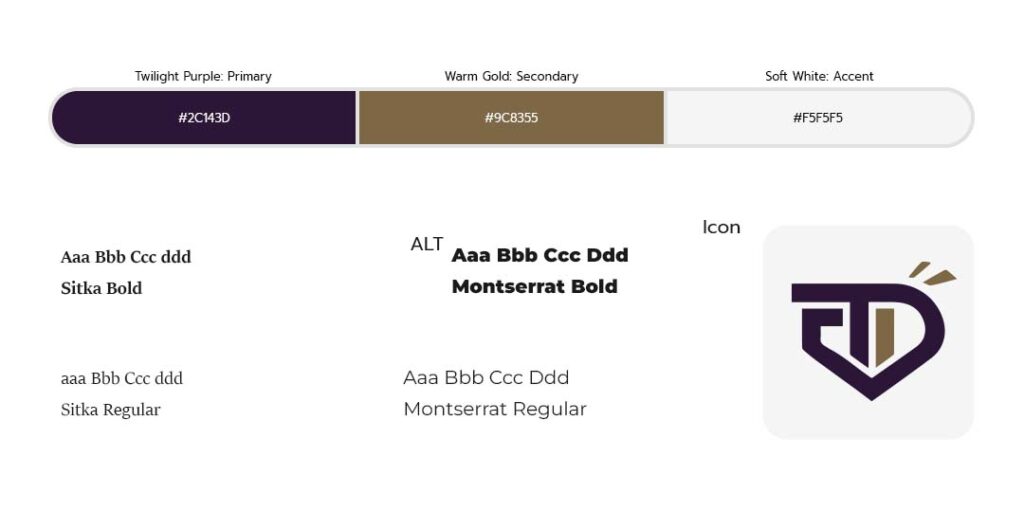
Task: Click the light sans-serif "Aaa Bbb Ccc Ddd" sample
Action: (x=486, y=378)
